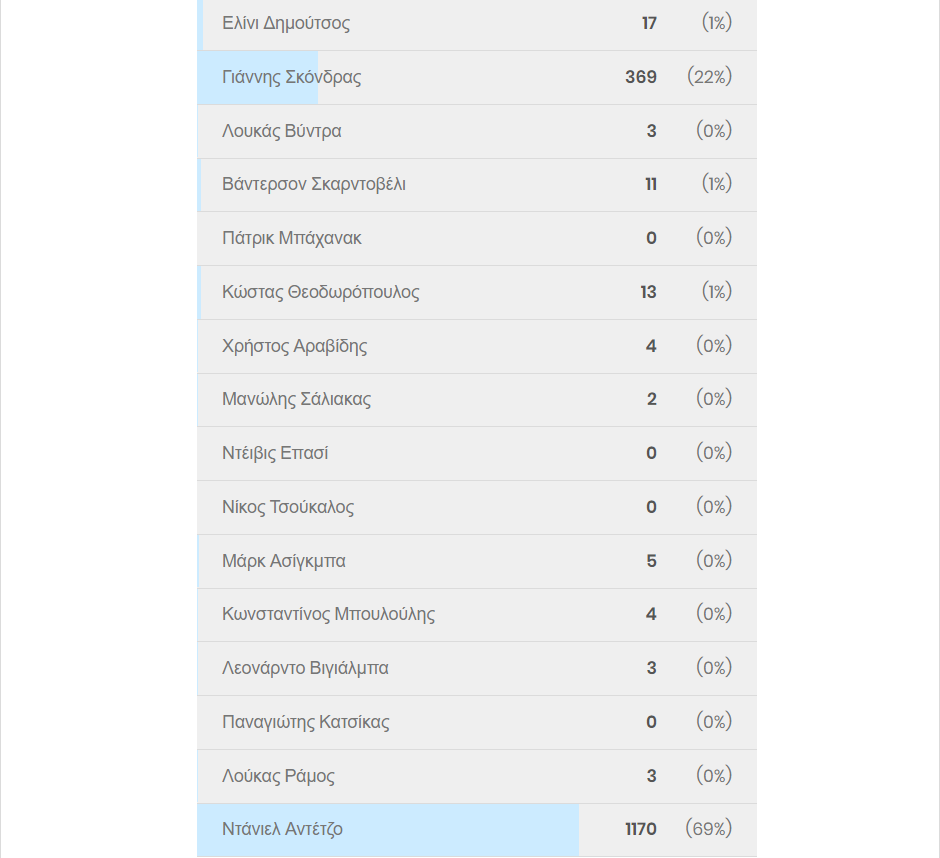Click the 69% percentage for Αντέτζο

[x=709, y=829]
